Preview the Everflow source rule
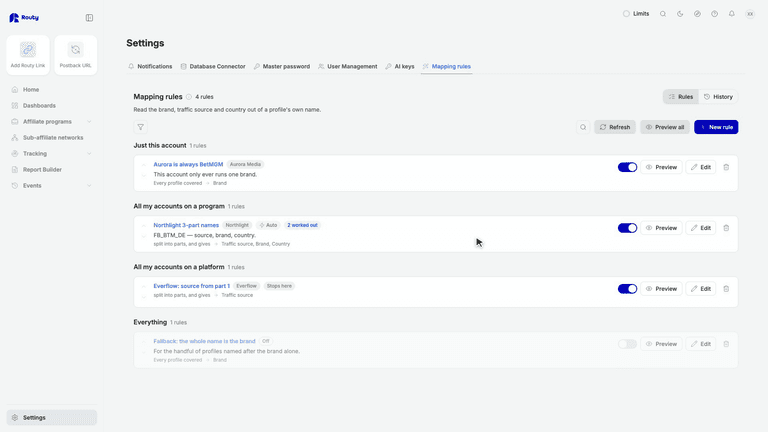Viewport: 768px width, 432px height. 661,288
